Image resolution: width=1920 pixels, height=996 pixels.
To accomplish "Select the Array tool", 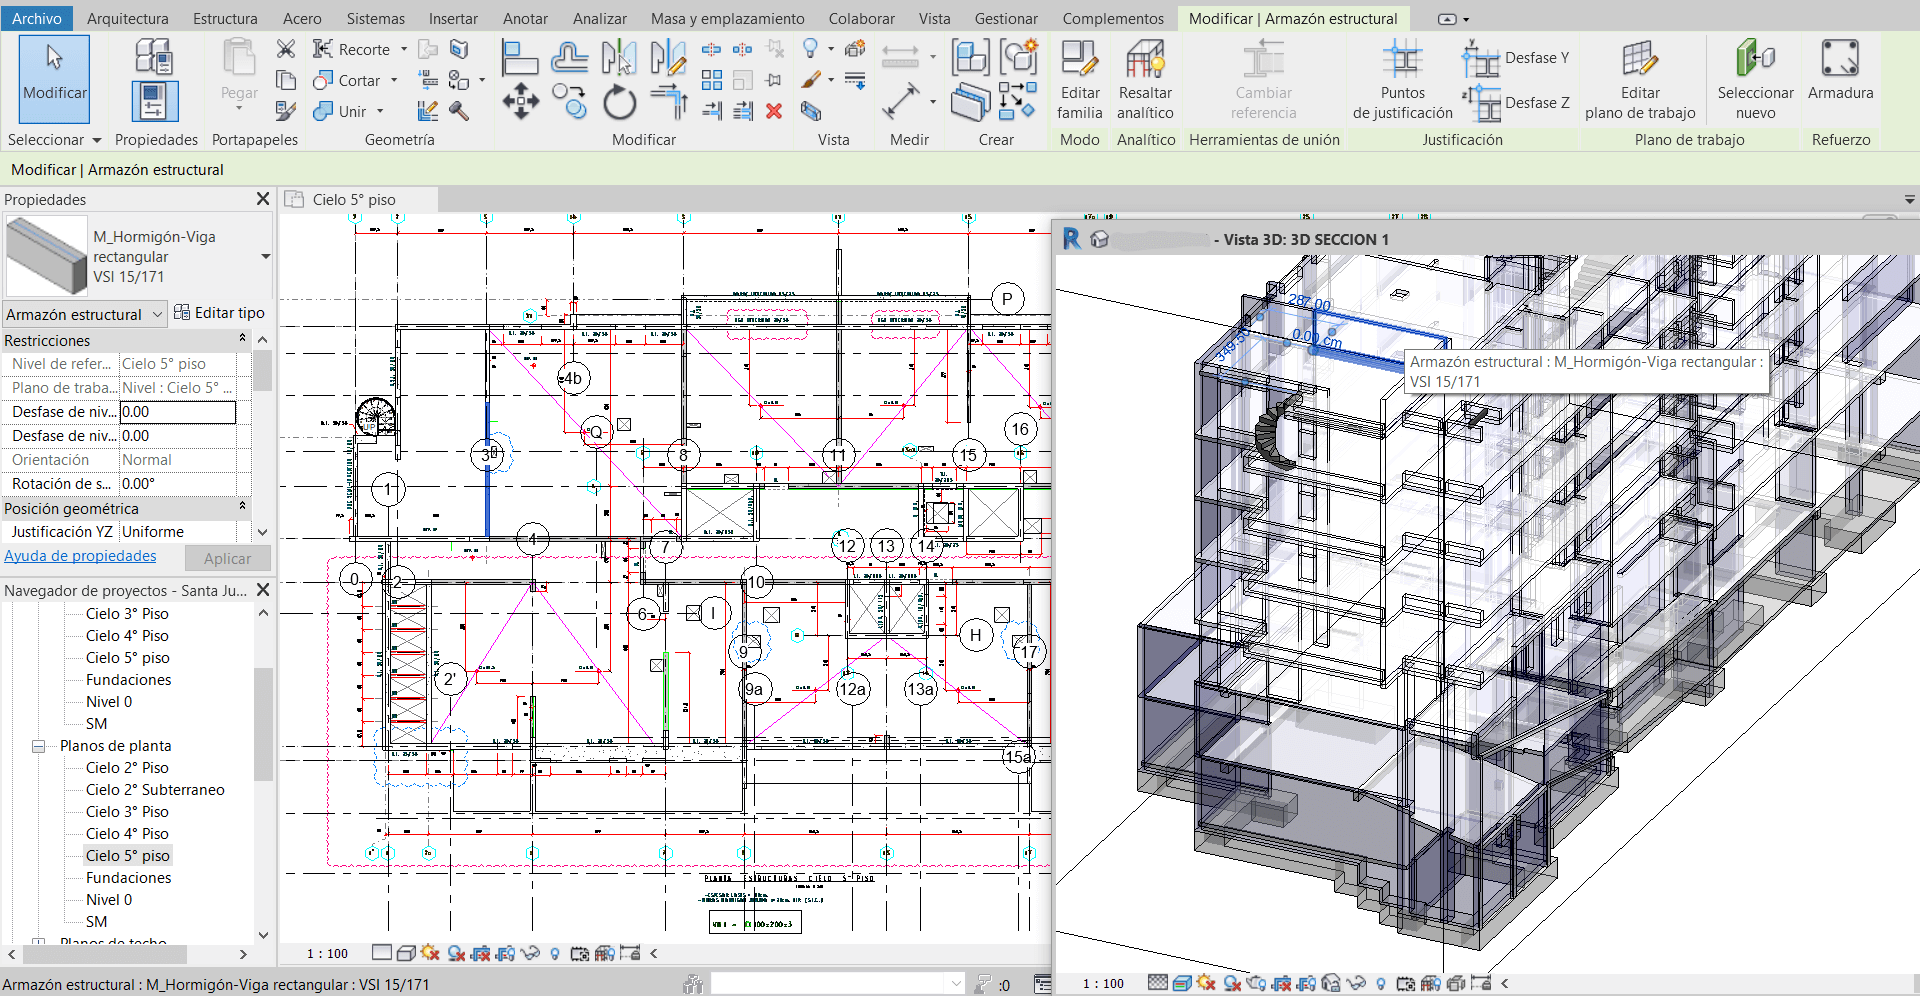I will tap(712, 80).
